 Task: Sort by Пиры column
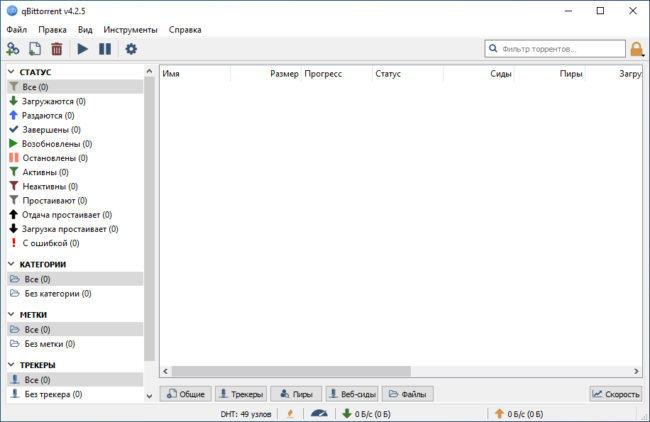tap(550, 74)
